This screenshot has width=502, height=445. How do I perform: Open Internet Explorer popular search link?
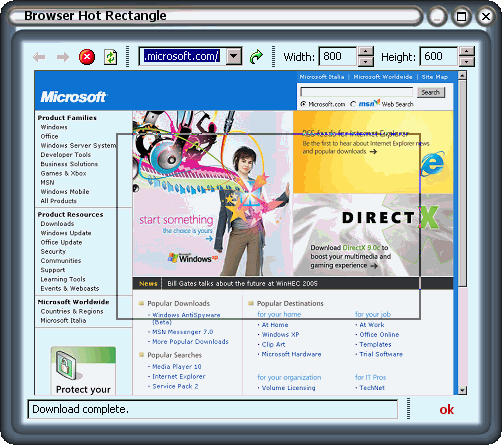(x=179, y=376)
